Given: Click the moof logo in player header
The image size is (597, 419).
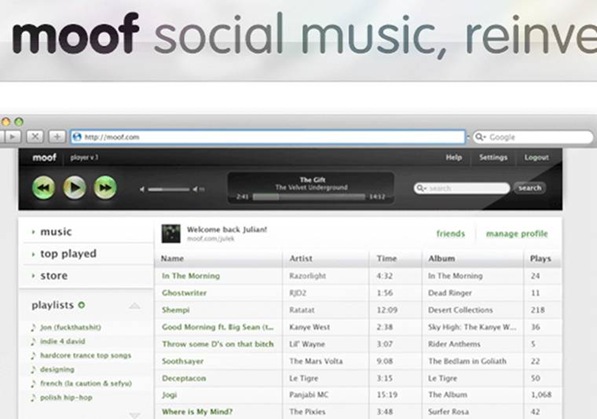Looking at the screenshot, I should point(45,157).
